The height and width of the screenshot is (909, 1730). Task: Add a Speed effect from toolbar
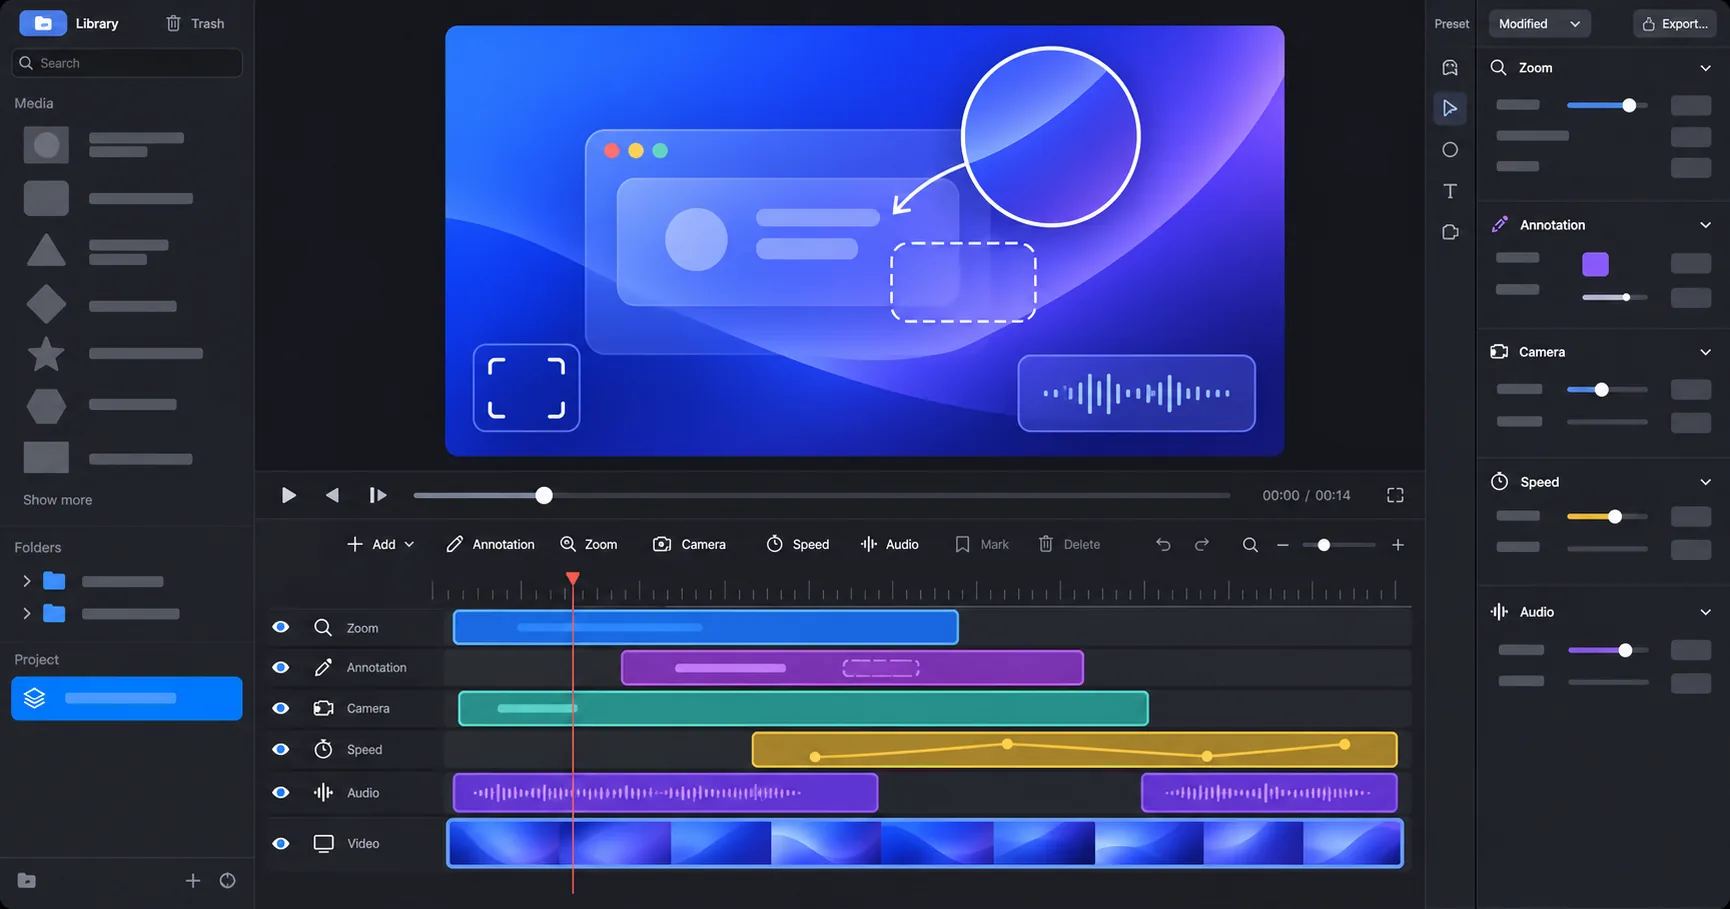[x=797, y=544]
